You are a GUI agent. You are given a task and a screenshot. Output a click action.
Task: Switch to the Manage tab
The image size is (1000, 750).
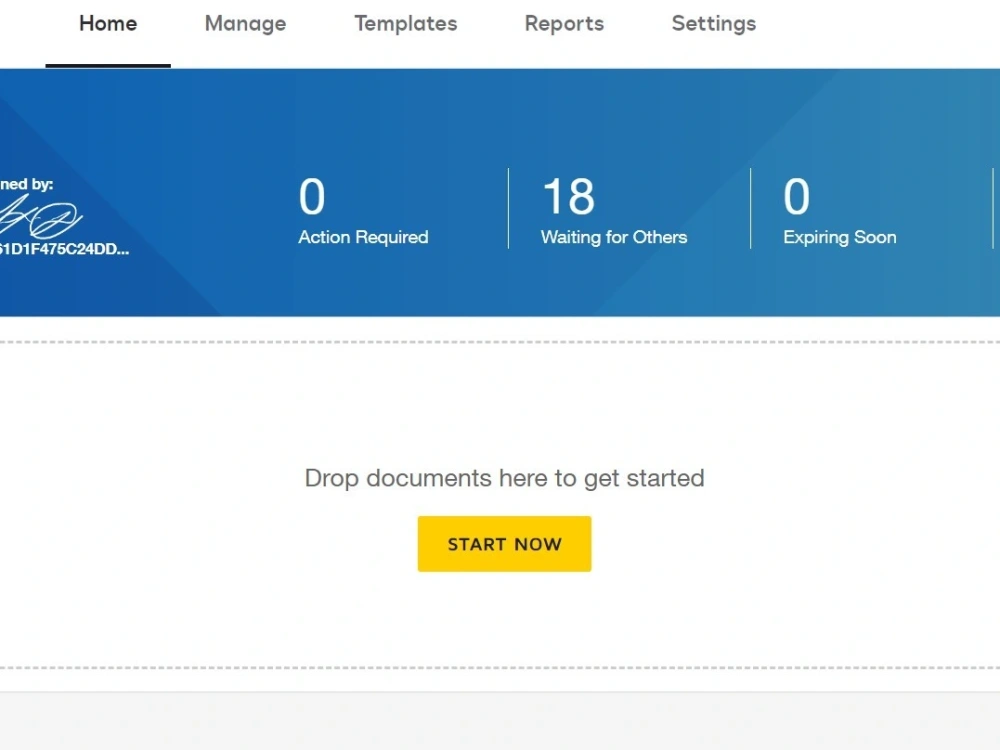(246, 24)
